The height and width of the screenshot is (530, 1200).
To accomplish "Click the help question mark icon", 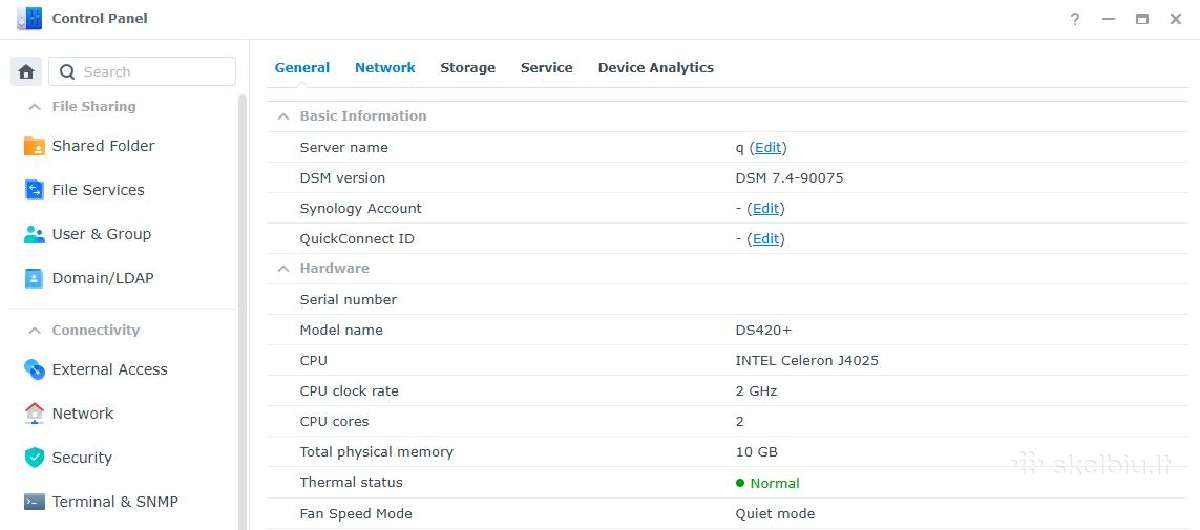I will (1075, 19).
